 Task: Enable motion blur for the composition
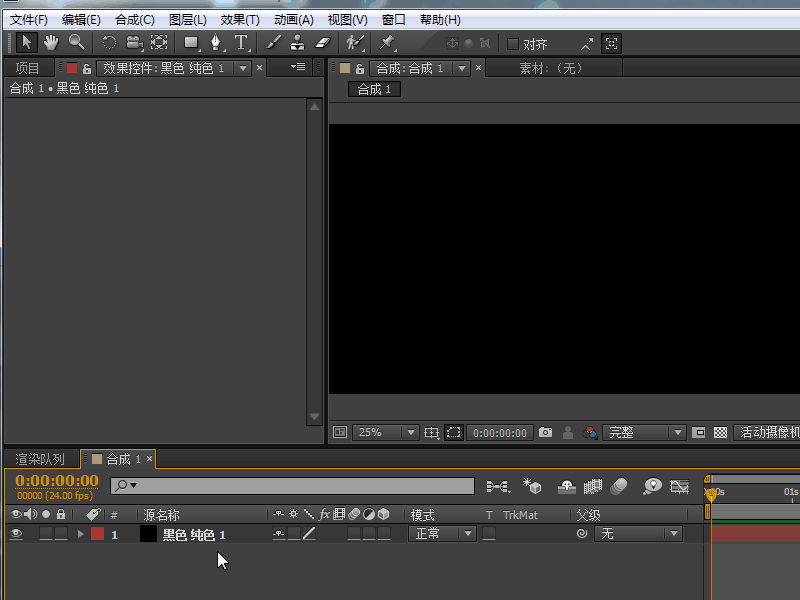[x=619, y=486]
